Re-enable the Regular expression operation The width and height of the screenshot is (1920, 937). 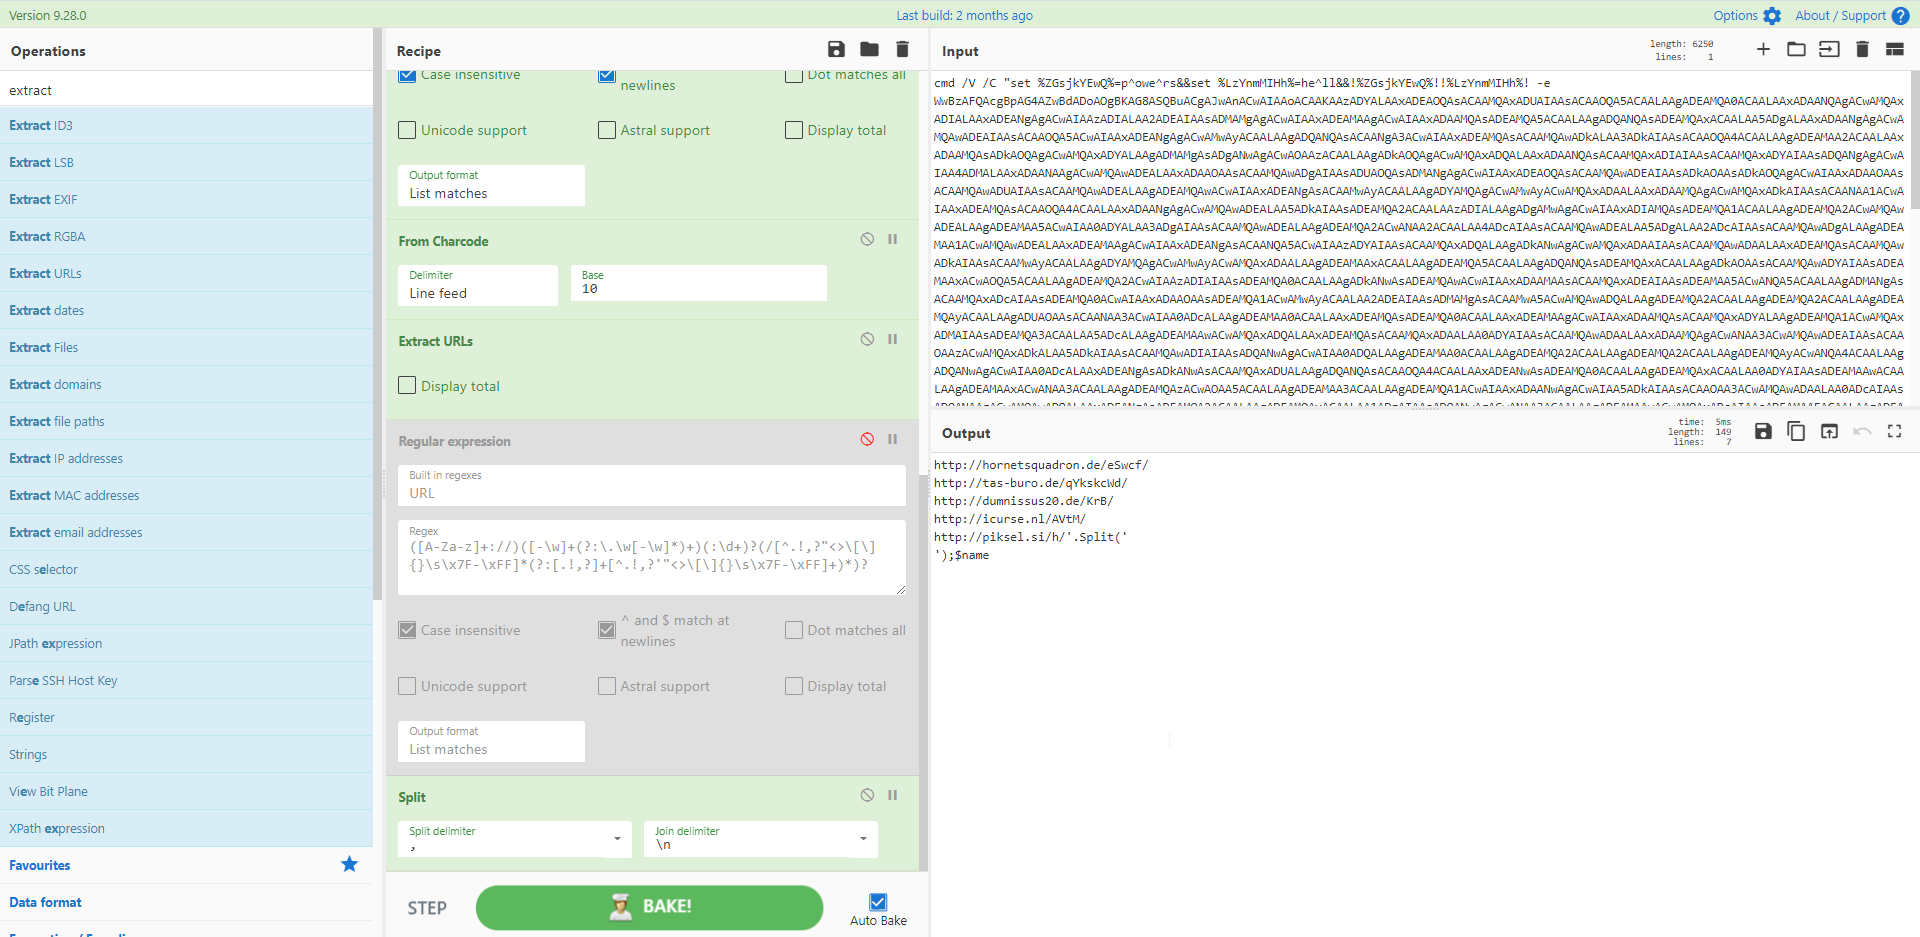pos(867,439)
